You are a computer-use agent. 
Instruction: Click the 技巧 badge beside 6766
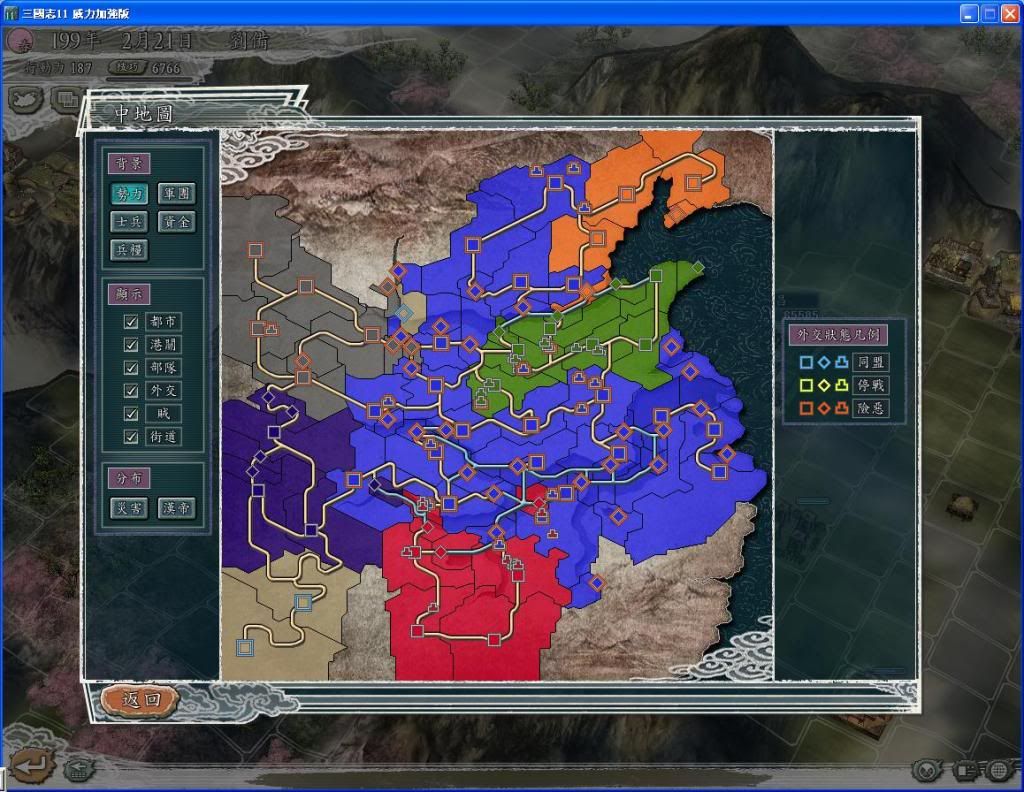click(x=128, y=67)
